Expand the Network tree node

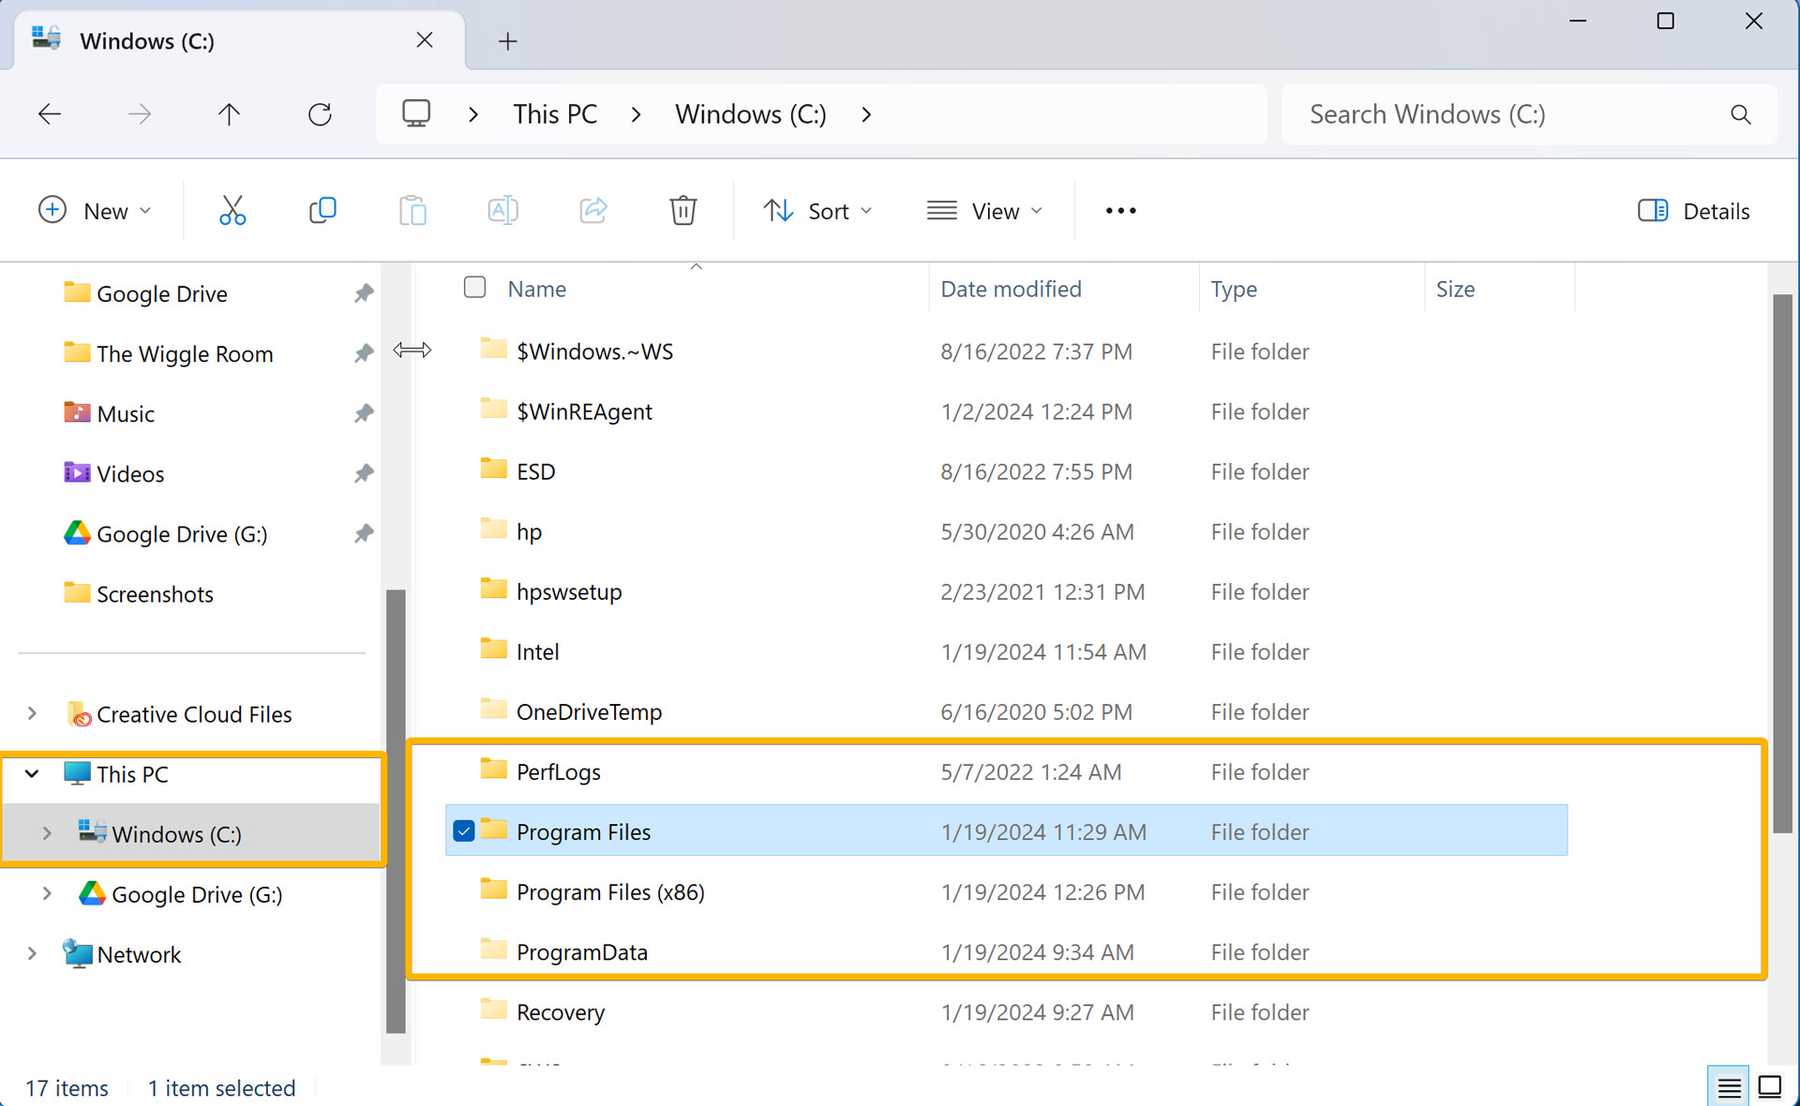(32, 954)
